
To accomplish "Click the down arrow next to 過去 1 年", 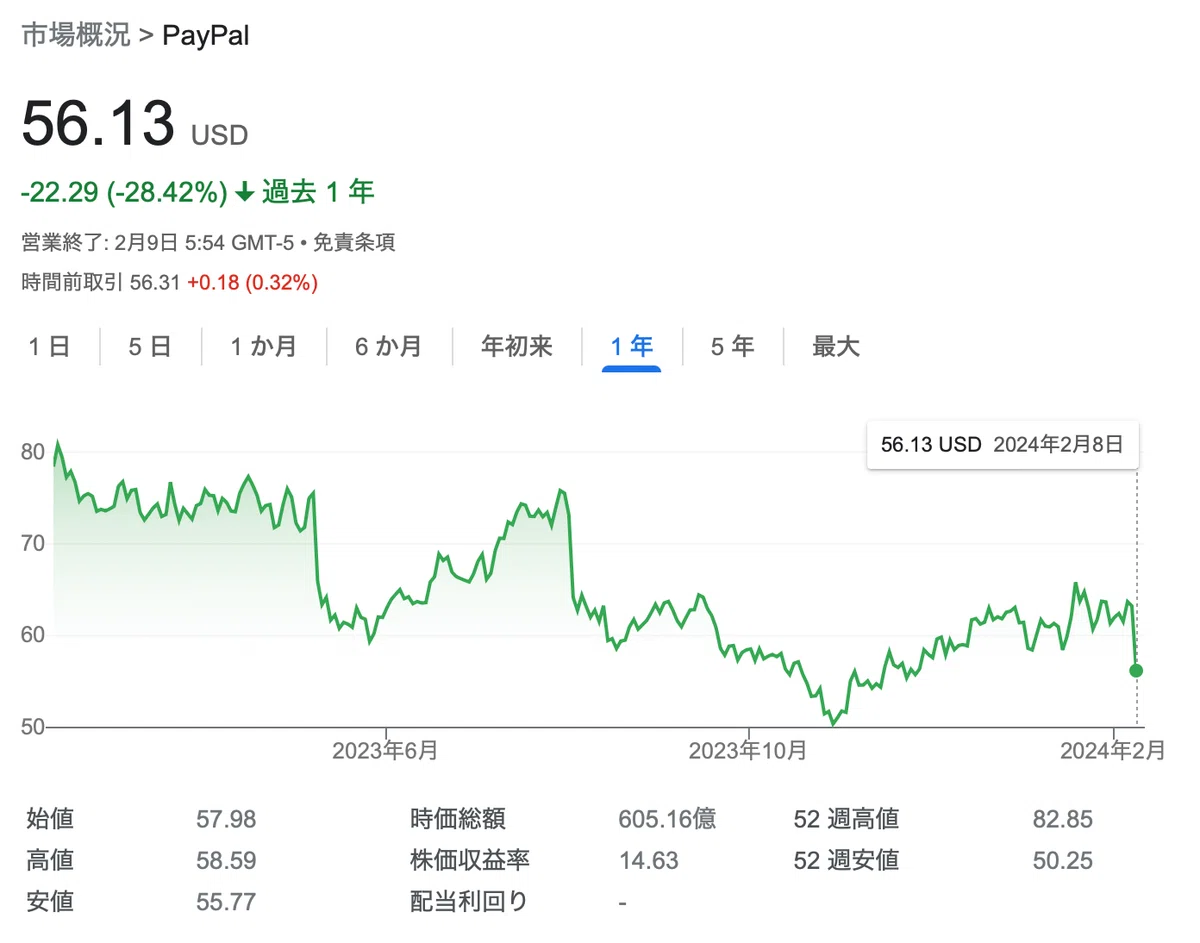I will 245,192.
